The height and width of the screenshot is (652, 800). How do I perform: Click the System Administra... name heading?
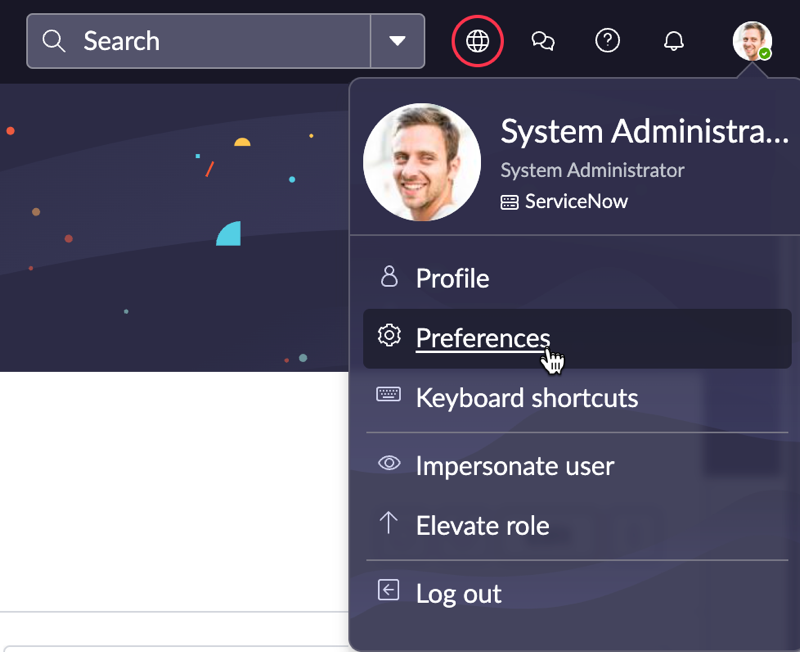pyautogui.click(x=644, y=132)
